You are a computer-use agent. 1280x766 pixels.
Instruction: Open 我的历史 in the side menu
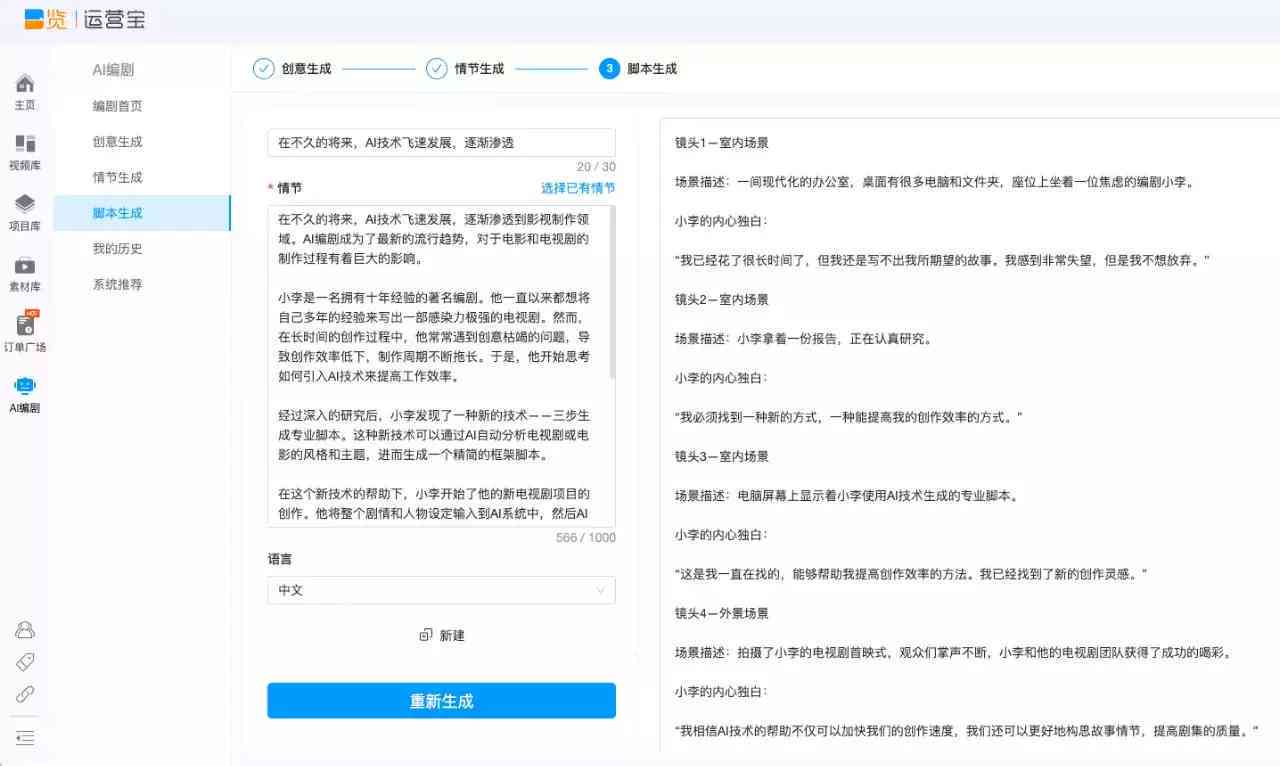tap(117, 249)
